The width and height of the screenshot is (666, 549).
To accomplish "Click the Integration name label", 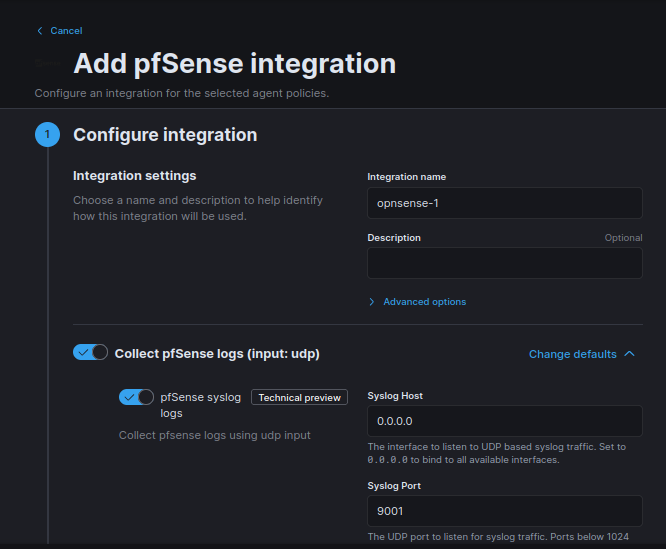I will 406,177.
